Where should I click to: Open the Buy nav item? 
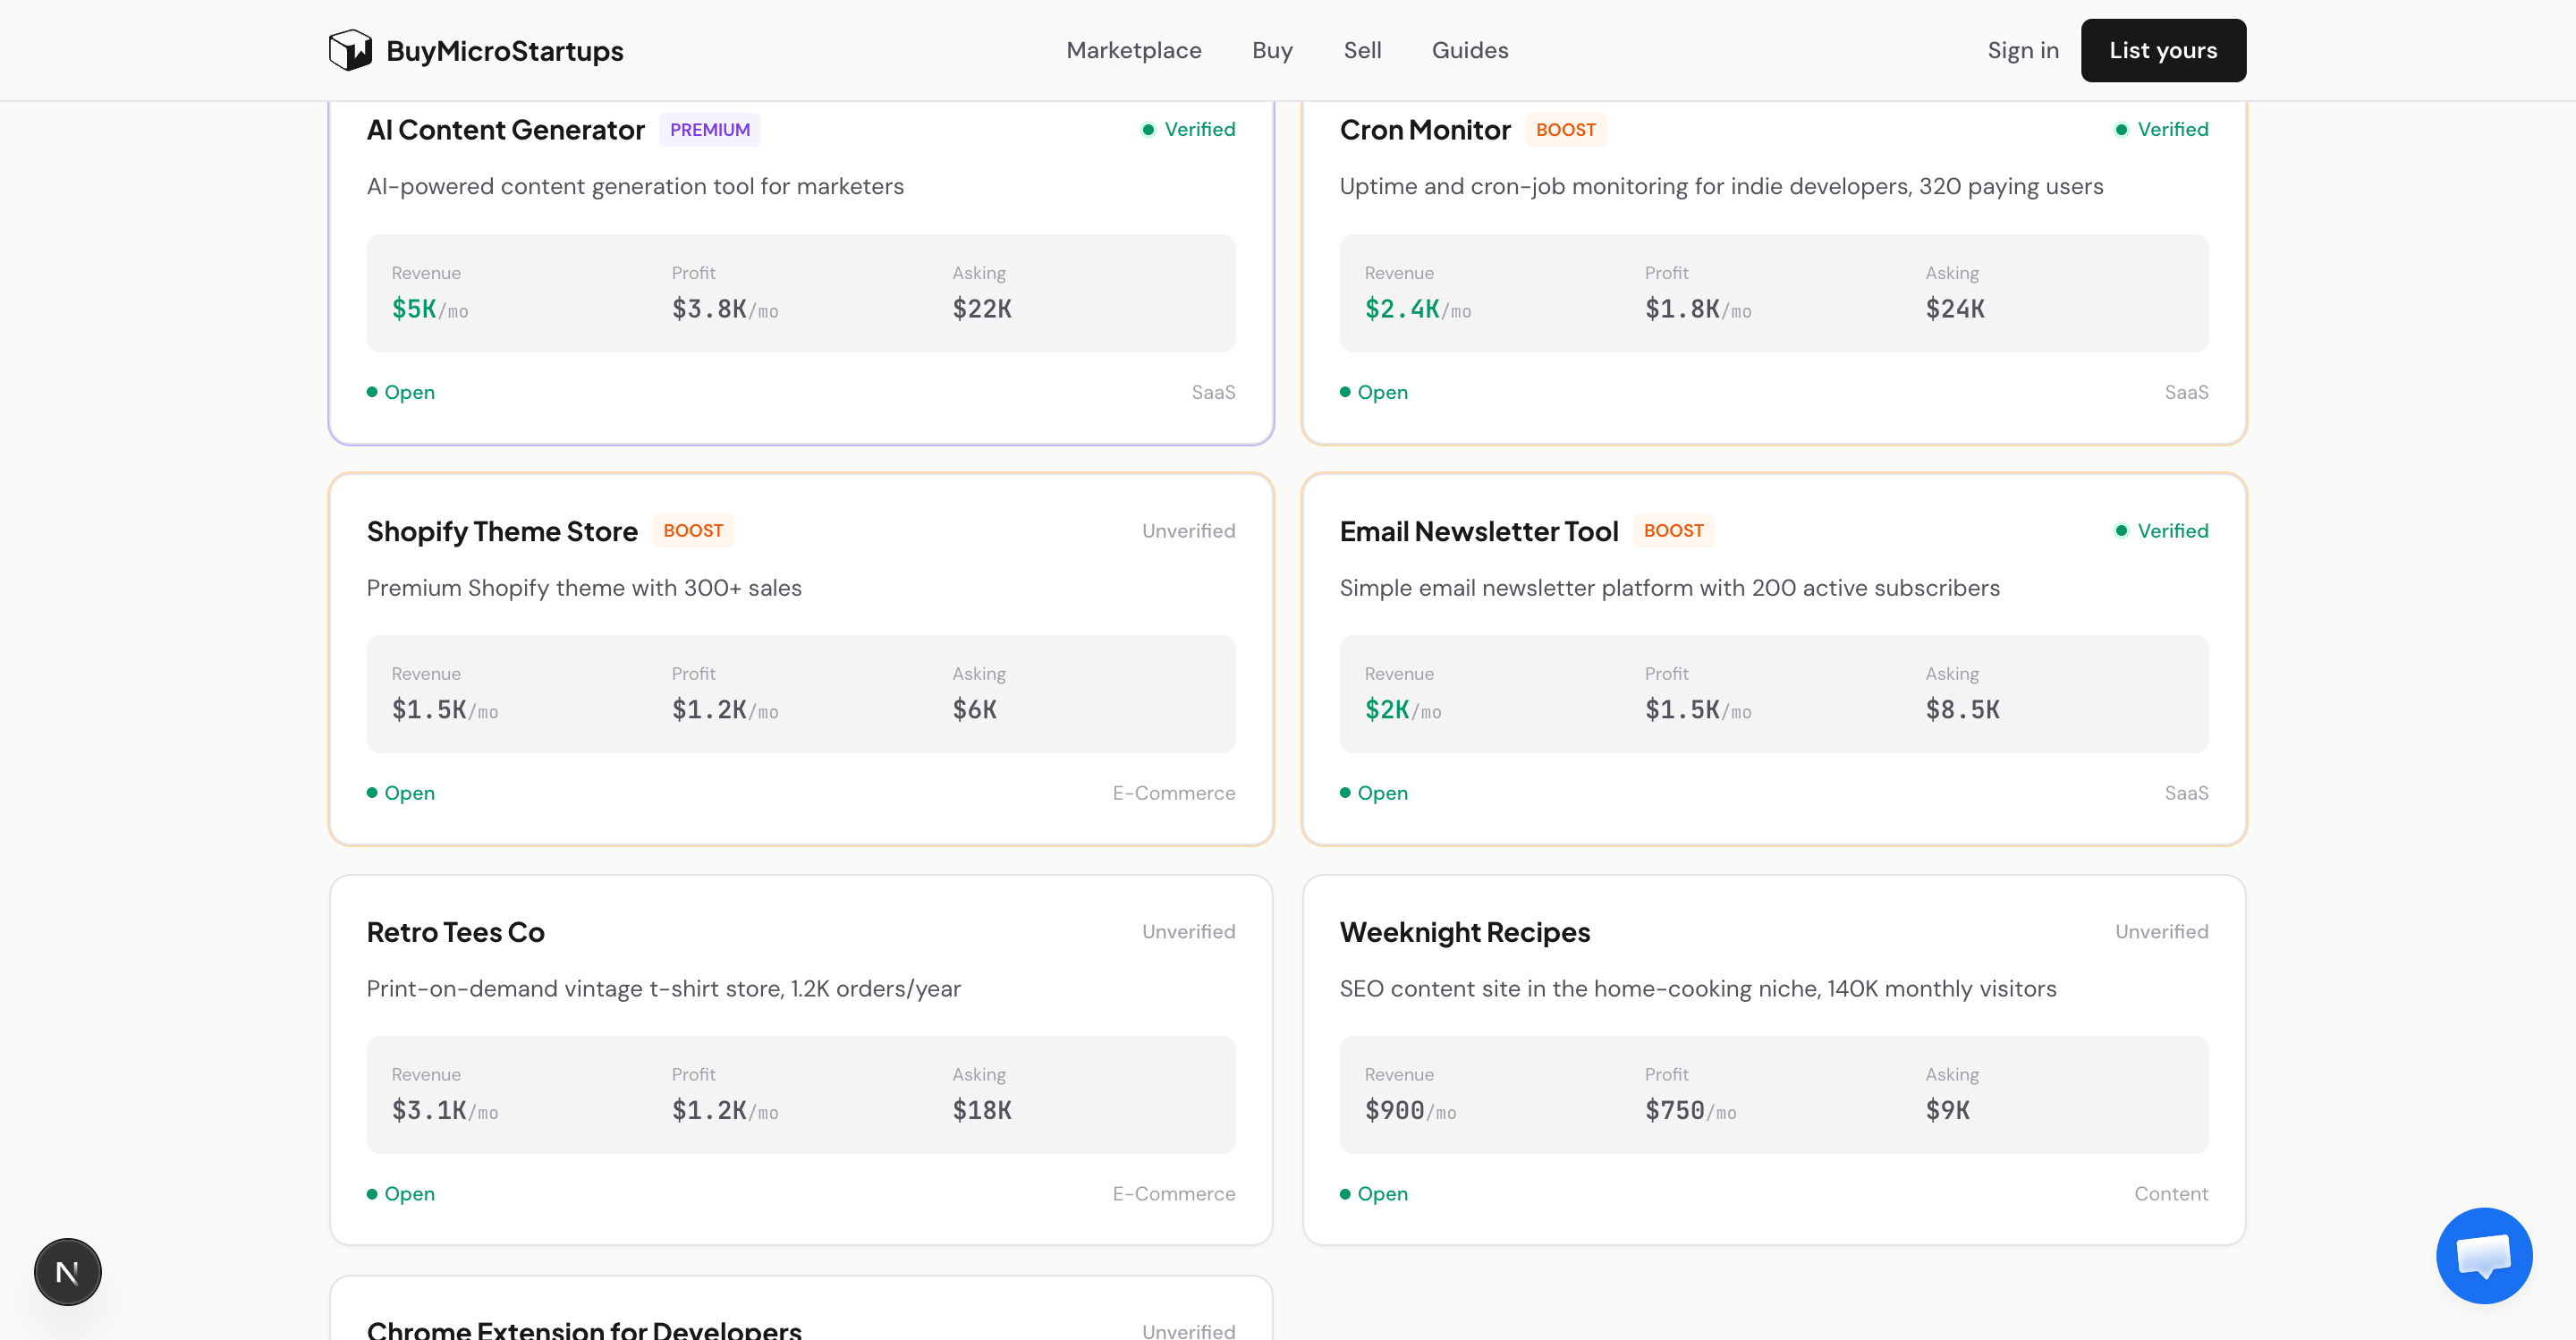click(x=1272, y=50)
